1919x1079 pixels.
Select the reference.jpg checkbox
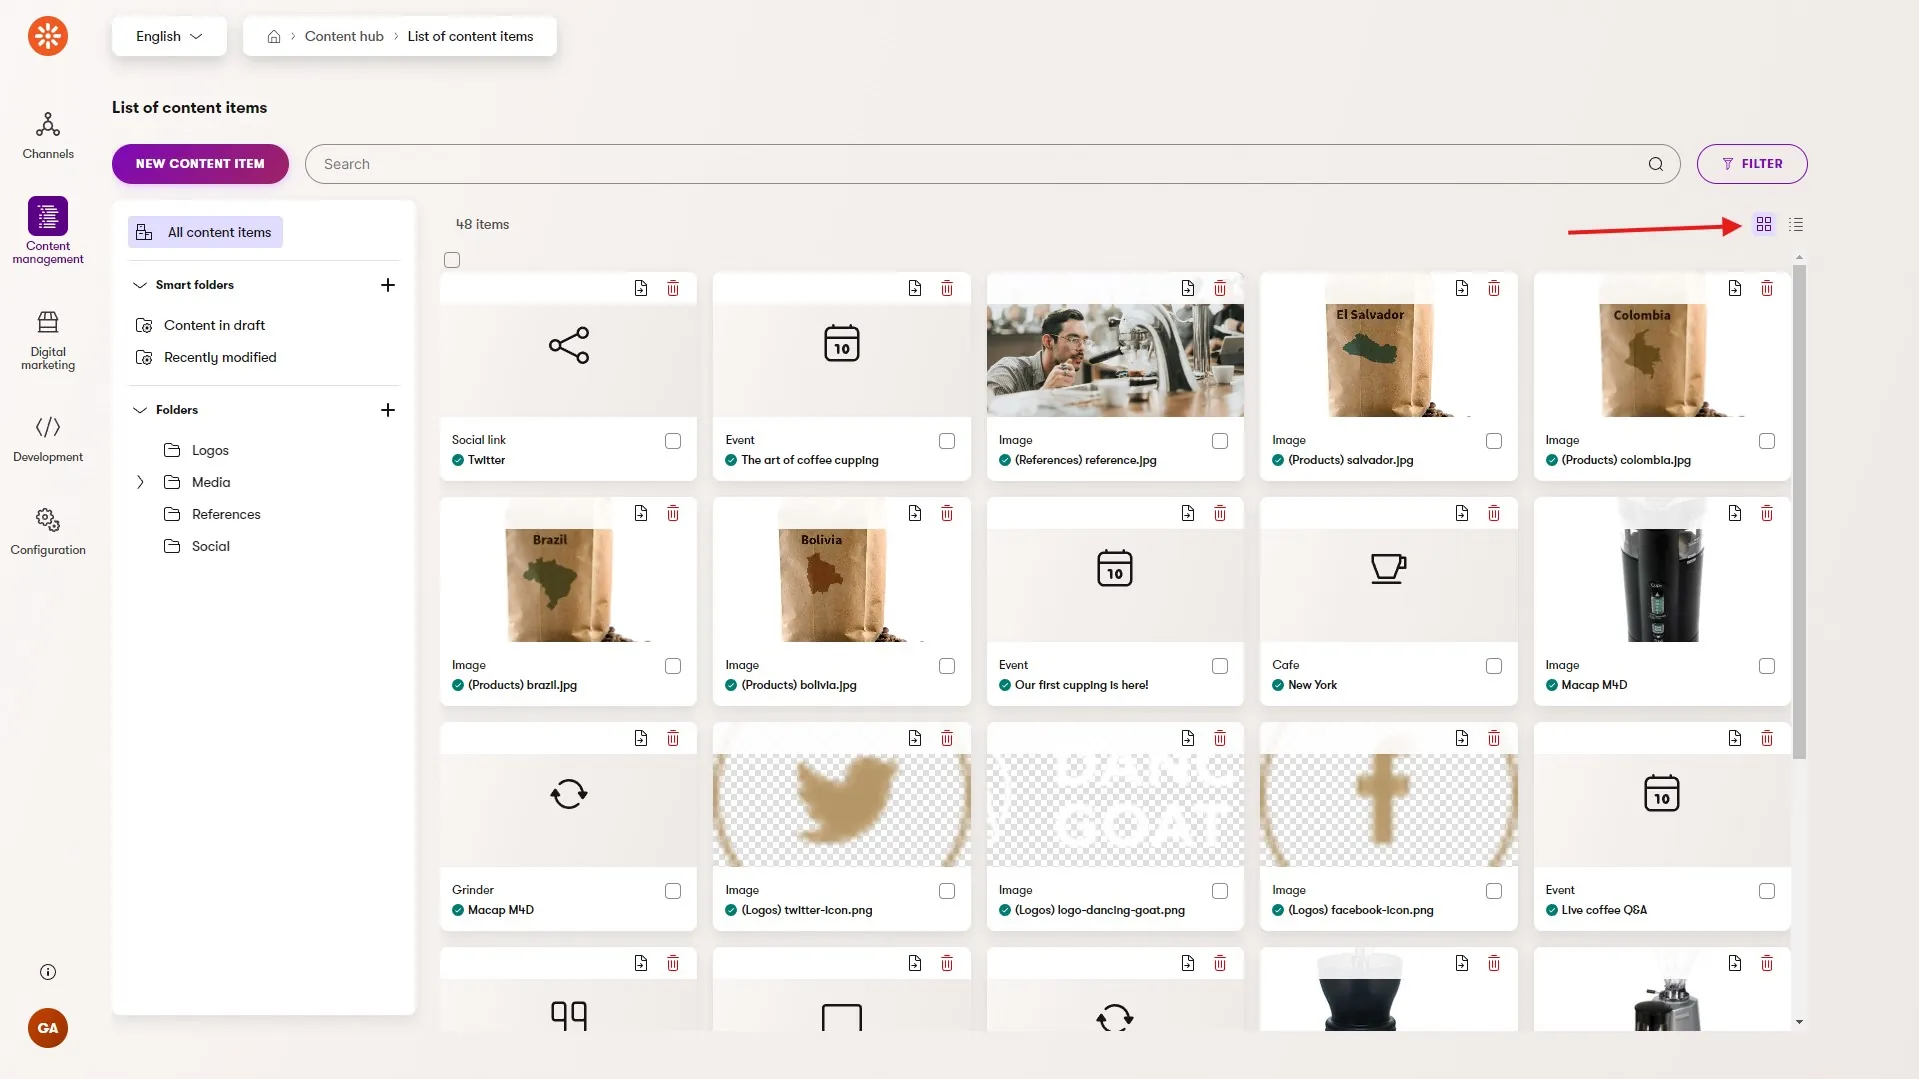pyautogui.click(x=1220, y=441)
